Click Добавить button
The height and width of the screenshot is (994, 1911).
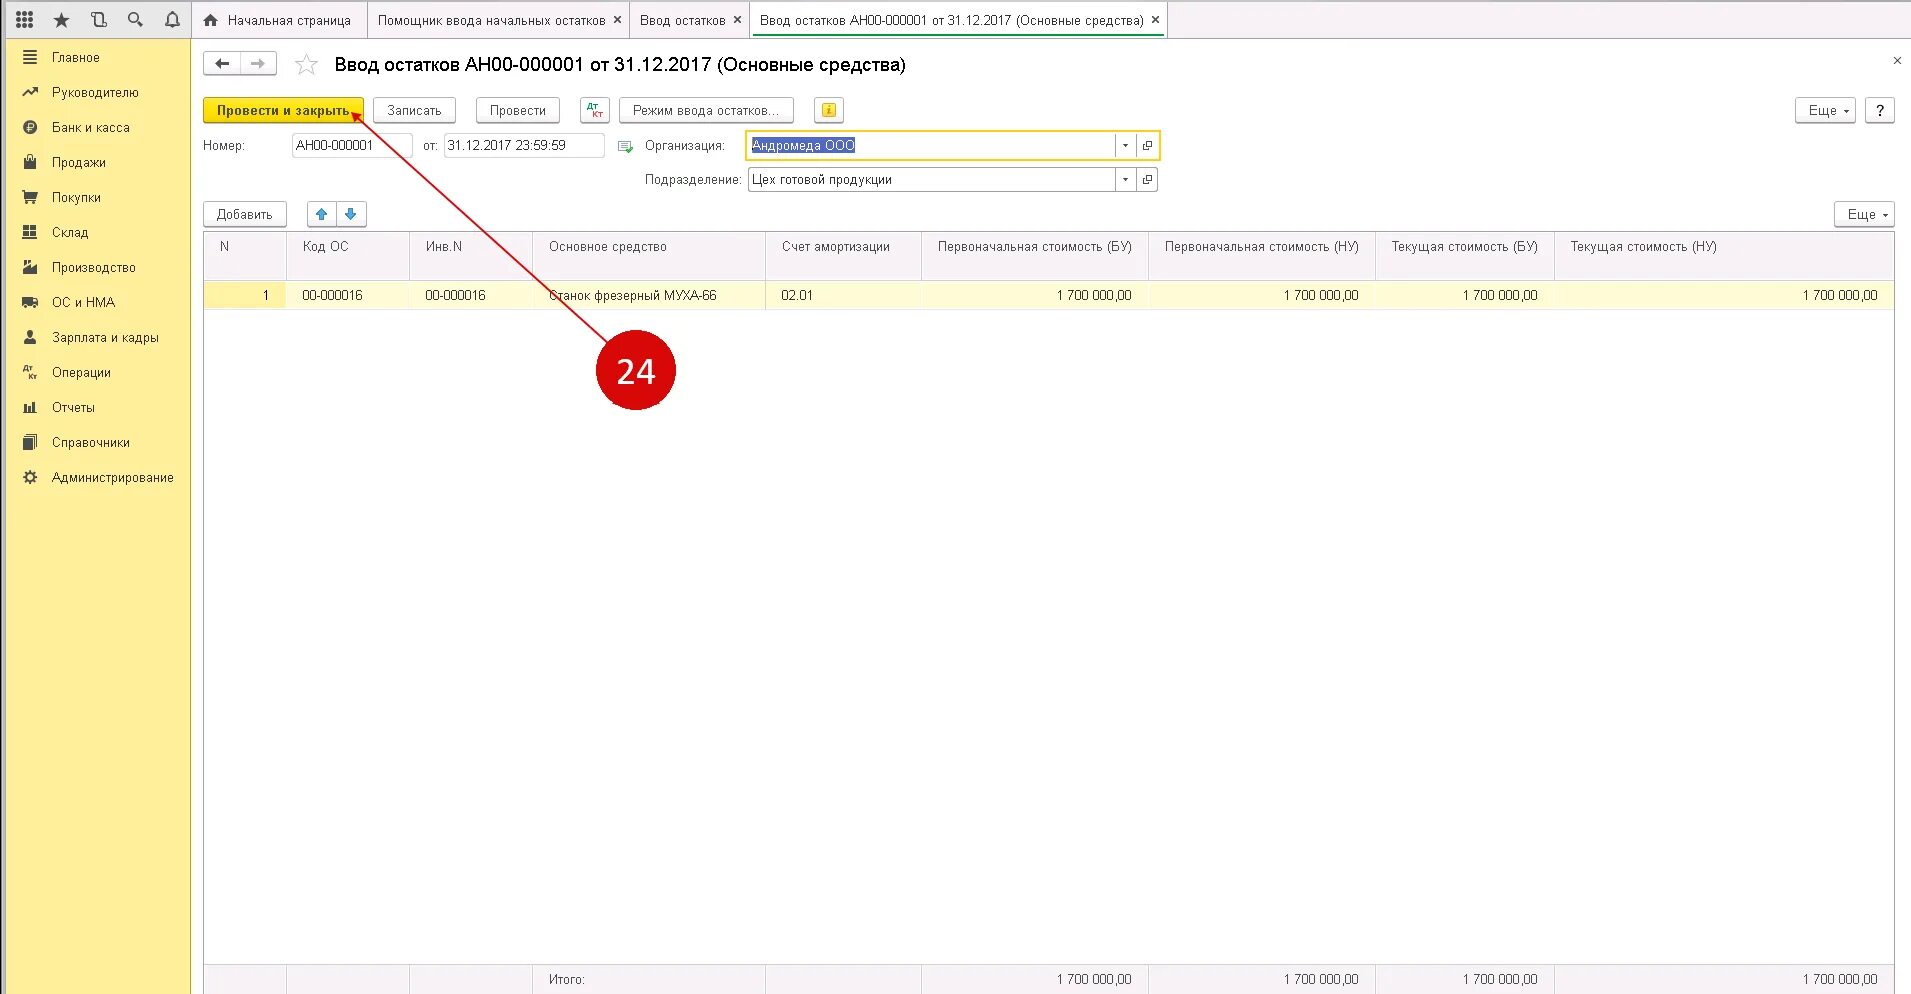point(244,214)
